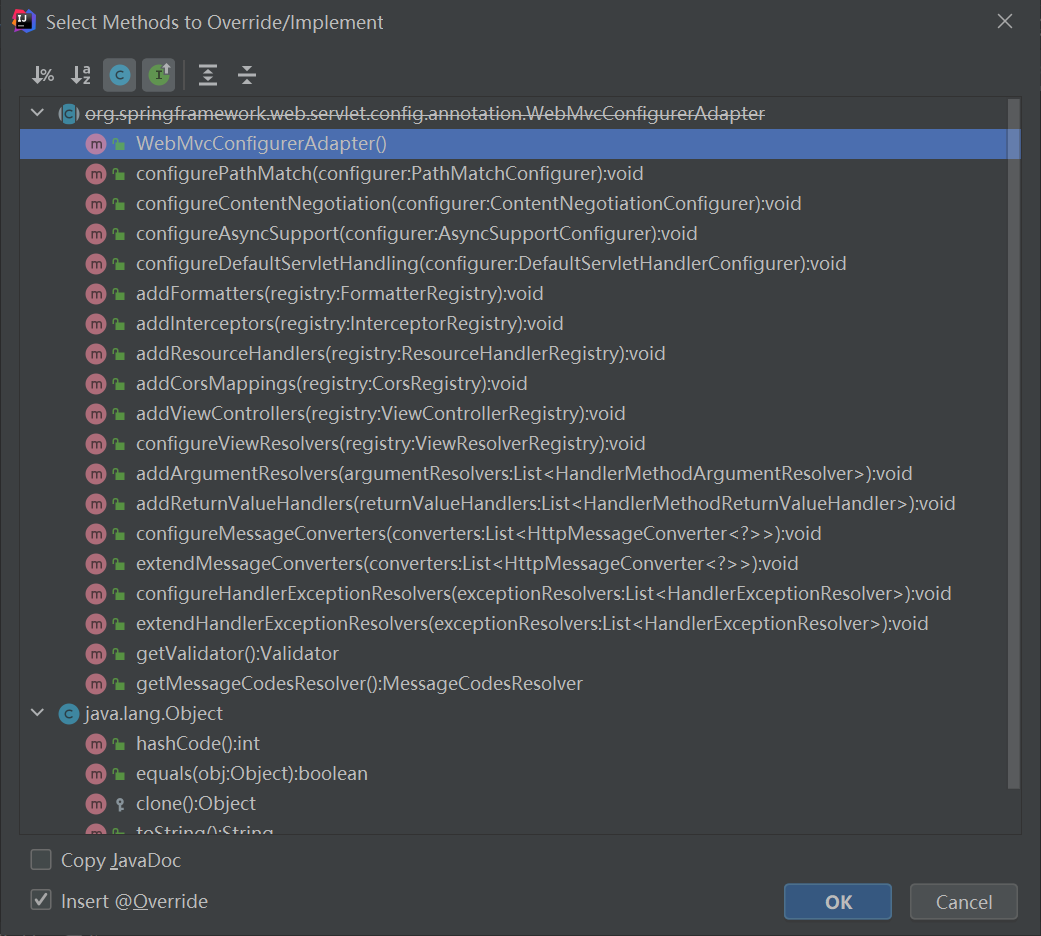1041x936 pixels.
Task: Sort methods alphabetically
Action: 81,75
